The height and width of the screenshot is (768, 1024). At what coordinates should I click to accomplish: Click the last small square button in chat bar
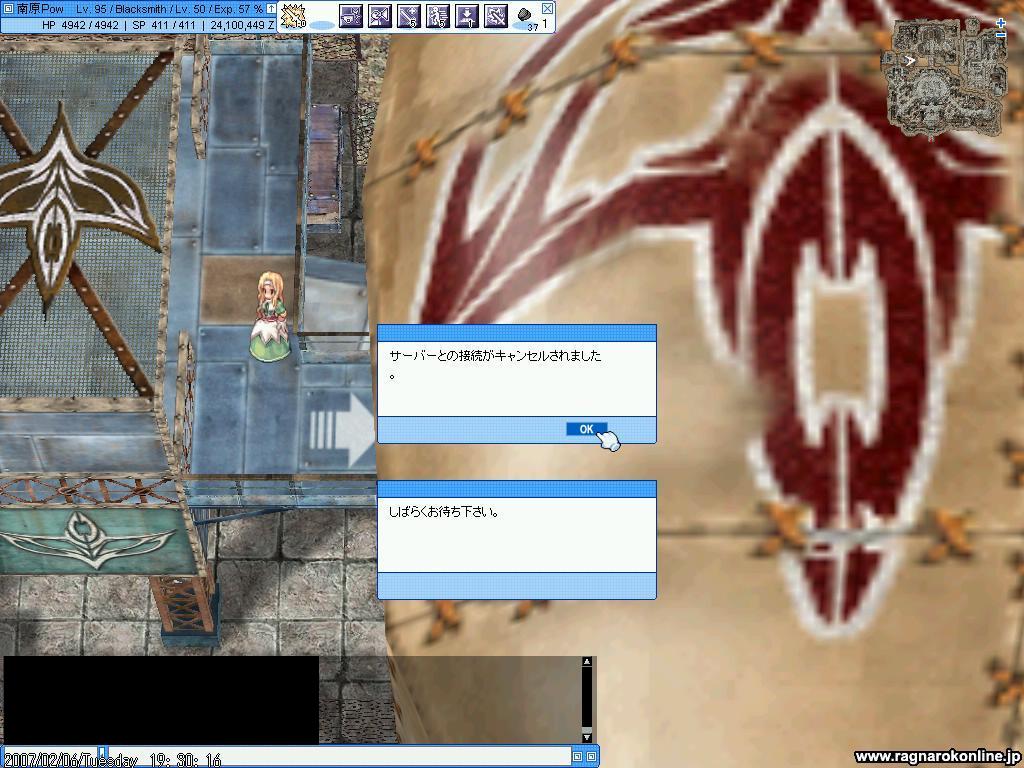click(x=591, y=756)
